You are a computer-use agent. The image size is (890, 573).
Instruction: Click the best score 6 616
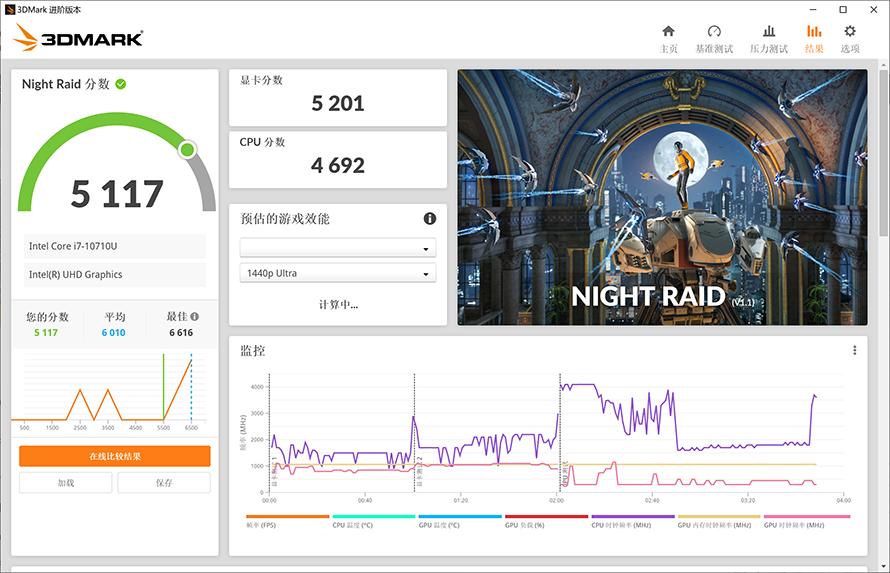(181, 332)
